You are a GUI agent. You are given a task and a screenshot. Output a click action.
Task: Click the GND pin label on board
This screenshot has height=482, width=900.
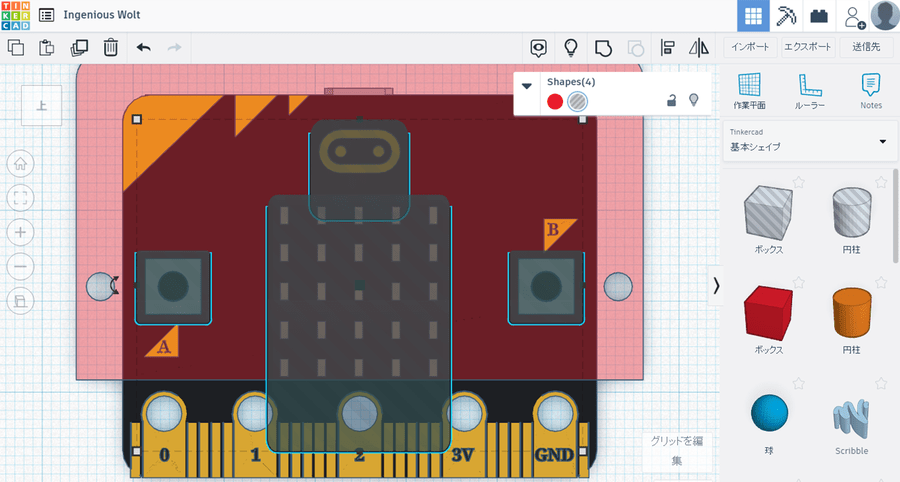coord(554,455)
